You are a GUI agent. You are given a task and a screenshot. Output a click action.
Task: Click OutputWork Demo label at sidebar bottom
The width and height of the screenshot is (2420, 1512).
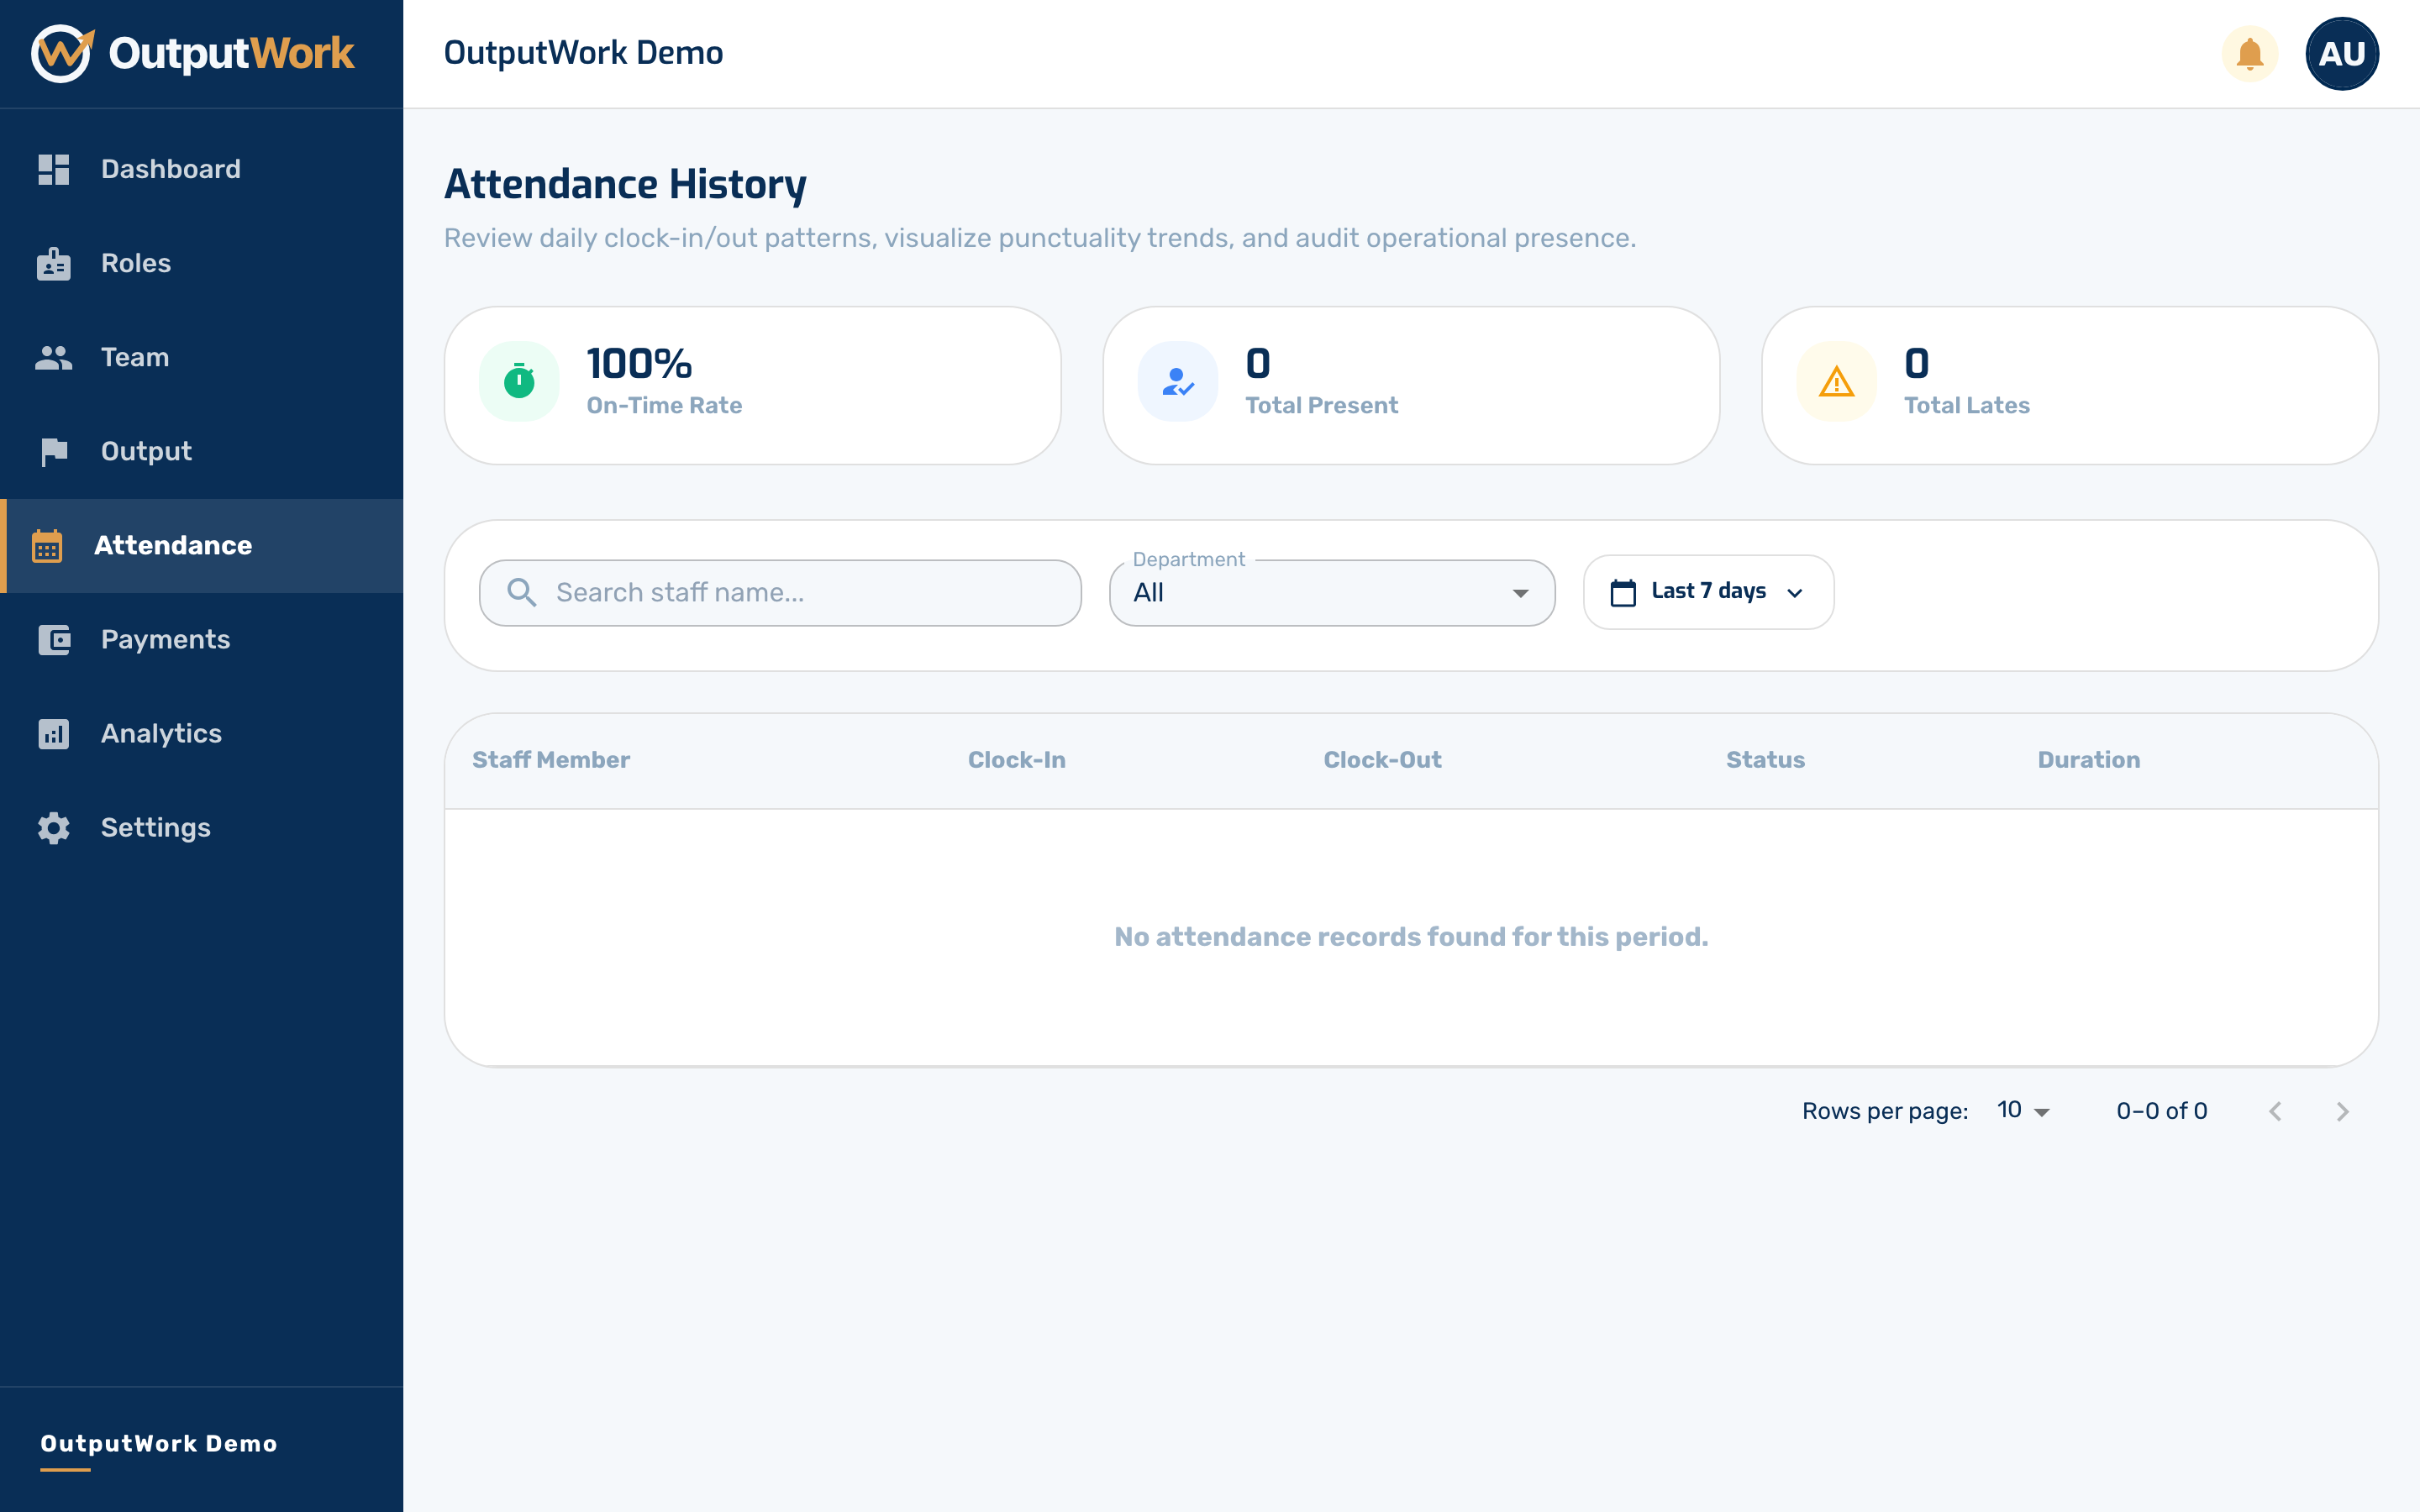point(159,1444)
